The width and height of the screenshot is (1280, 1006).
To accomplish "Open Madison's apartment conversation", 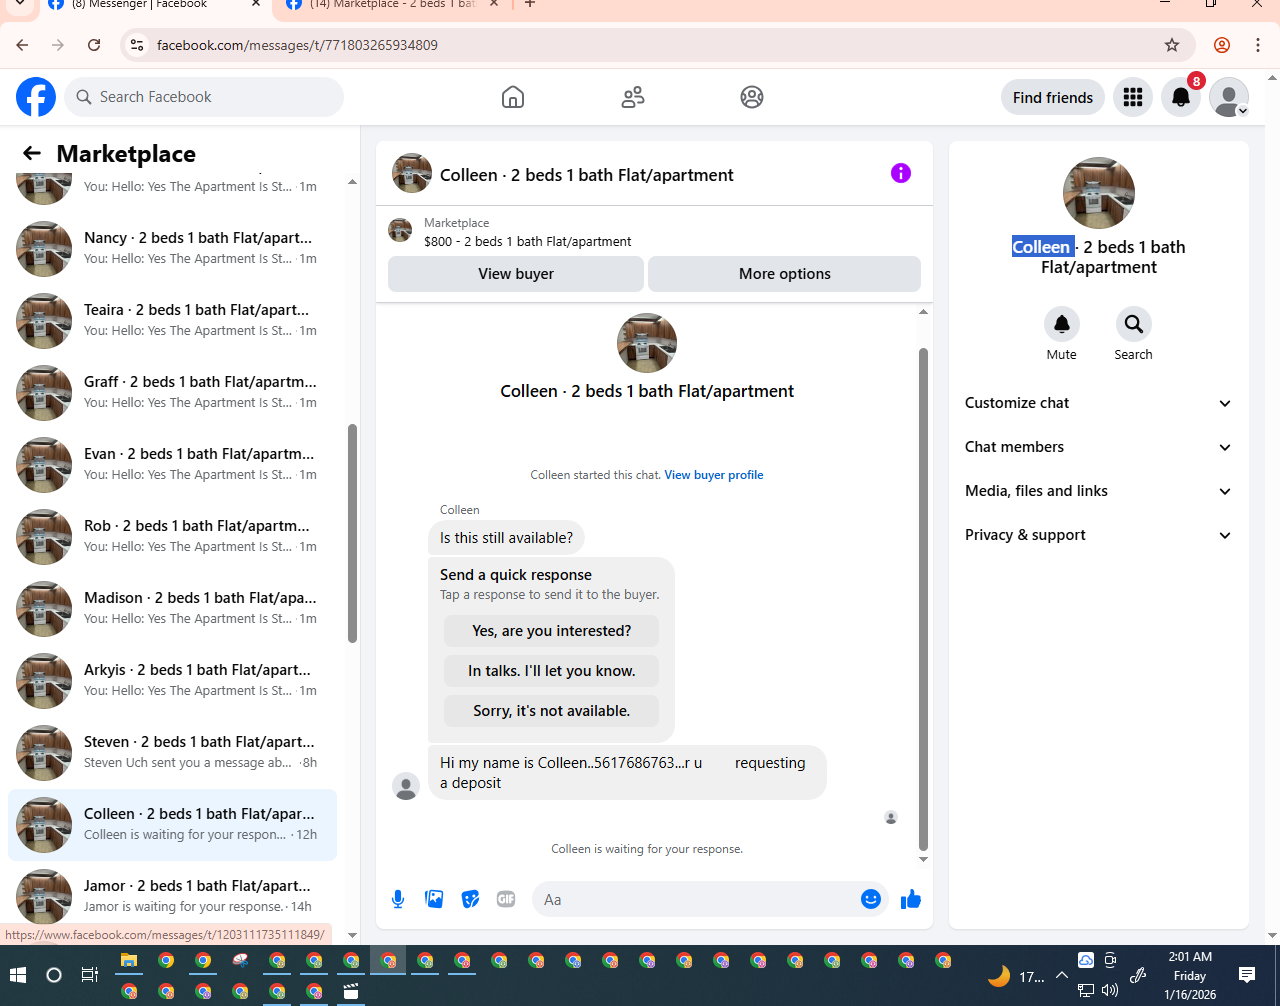I will pos(172,609).
